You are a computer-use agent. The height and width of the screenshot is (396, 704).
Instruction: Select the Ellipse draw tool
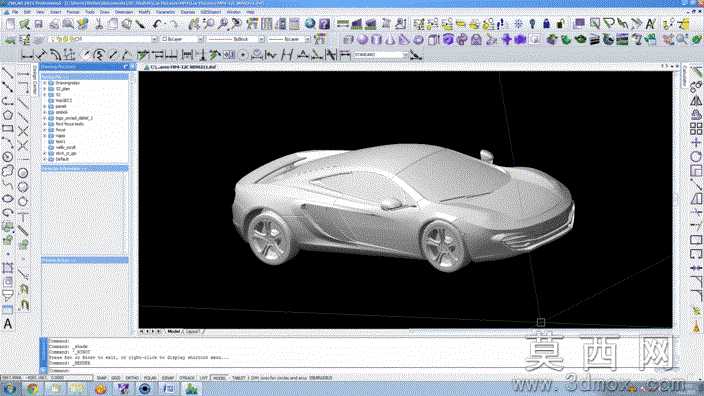click(x=7, y=198)
